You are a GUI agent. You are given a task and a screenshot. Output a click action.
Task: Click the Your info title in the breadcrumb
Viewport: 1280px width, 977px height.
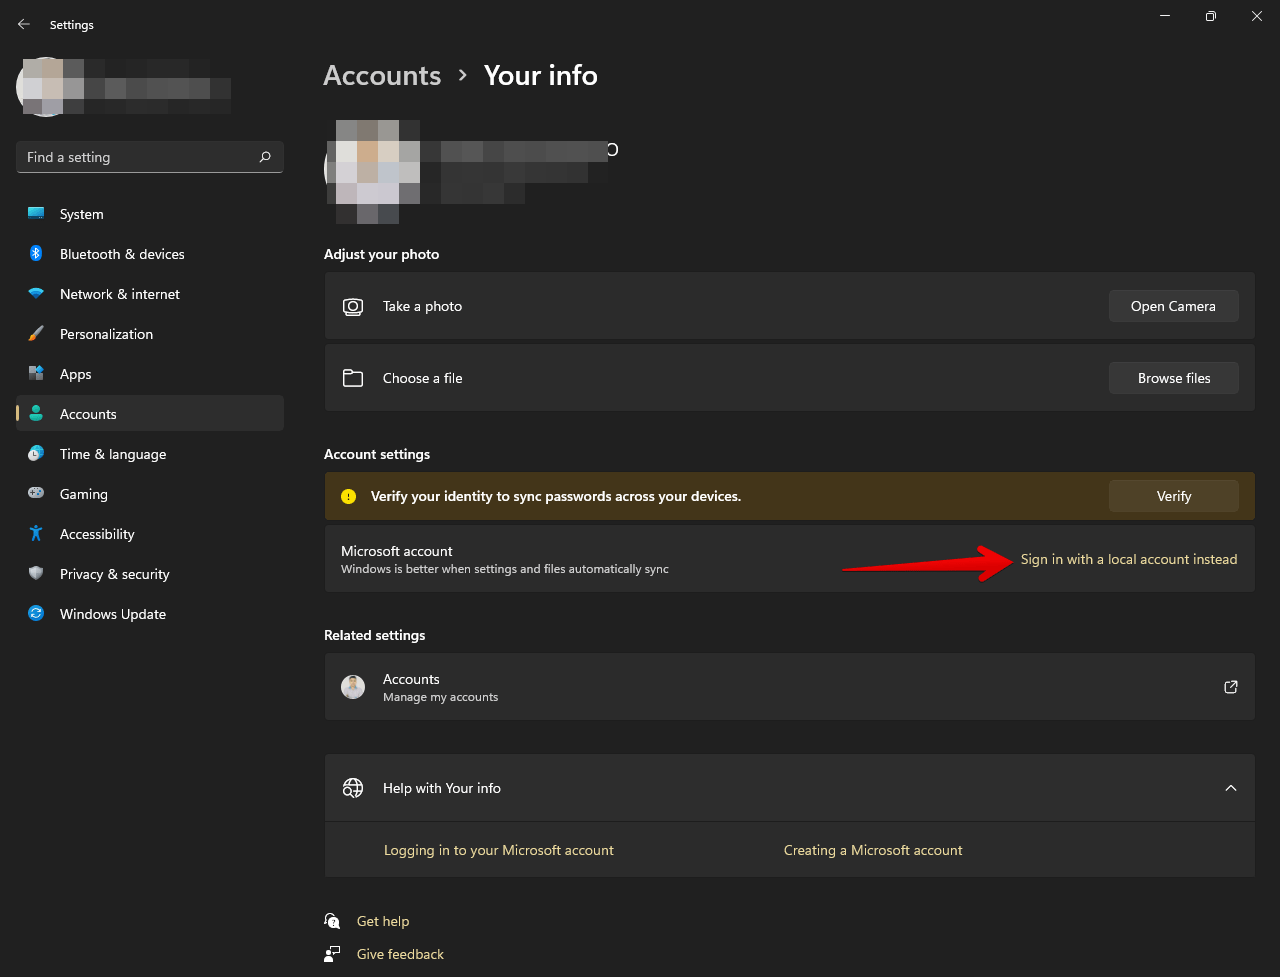[541, 76]
